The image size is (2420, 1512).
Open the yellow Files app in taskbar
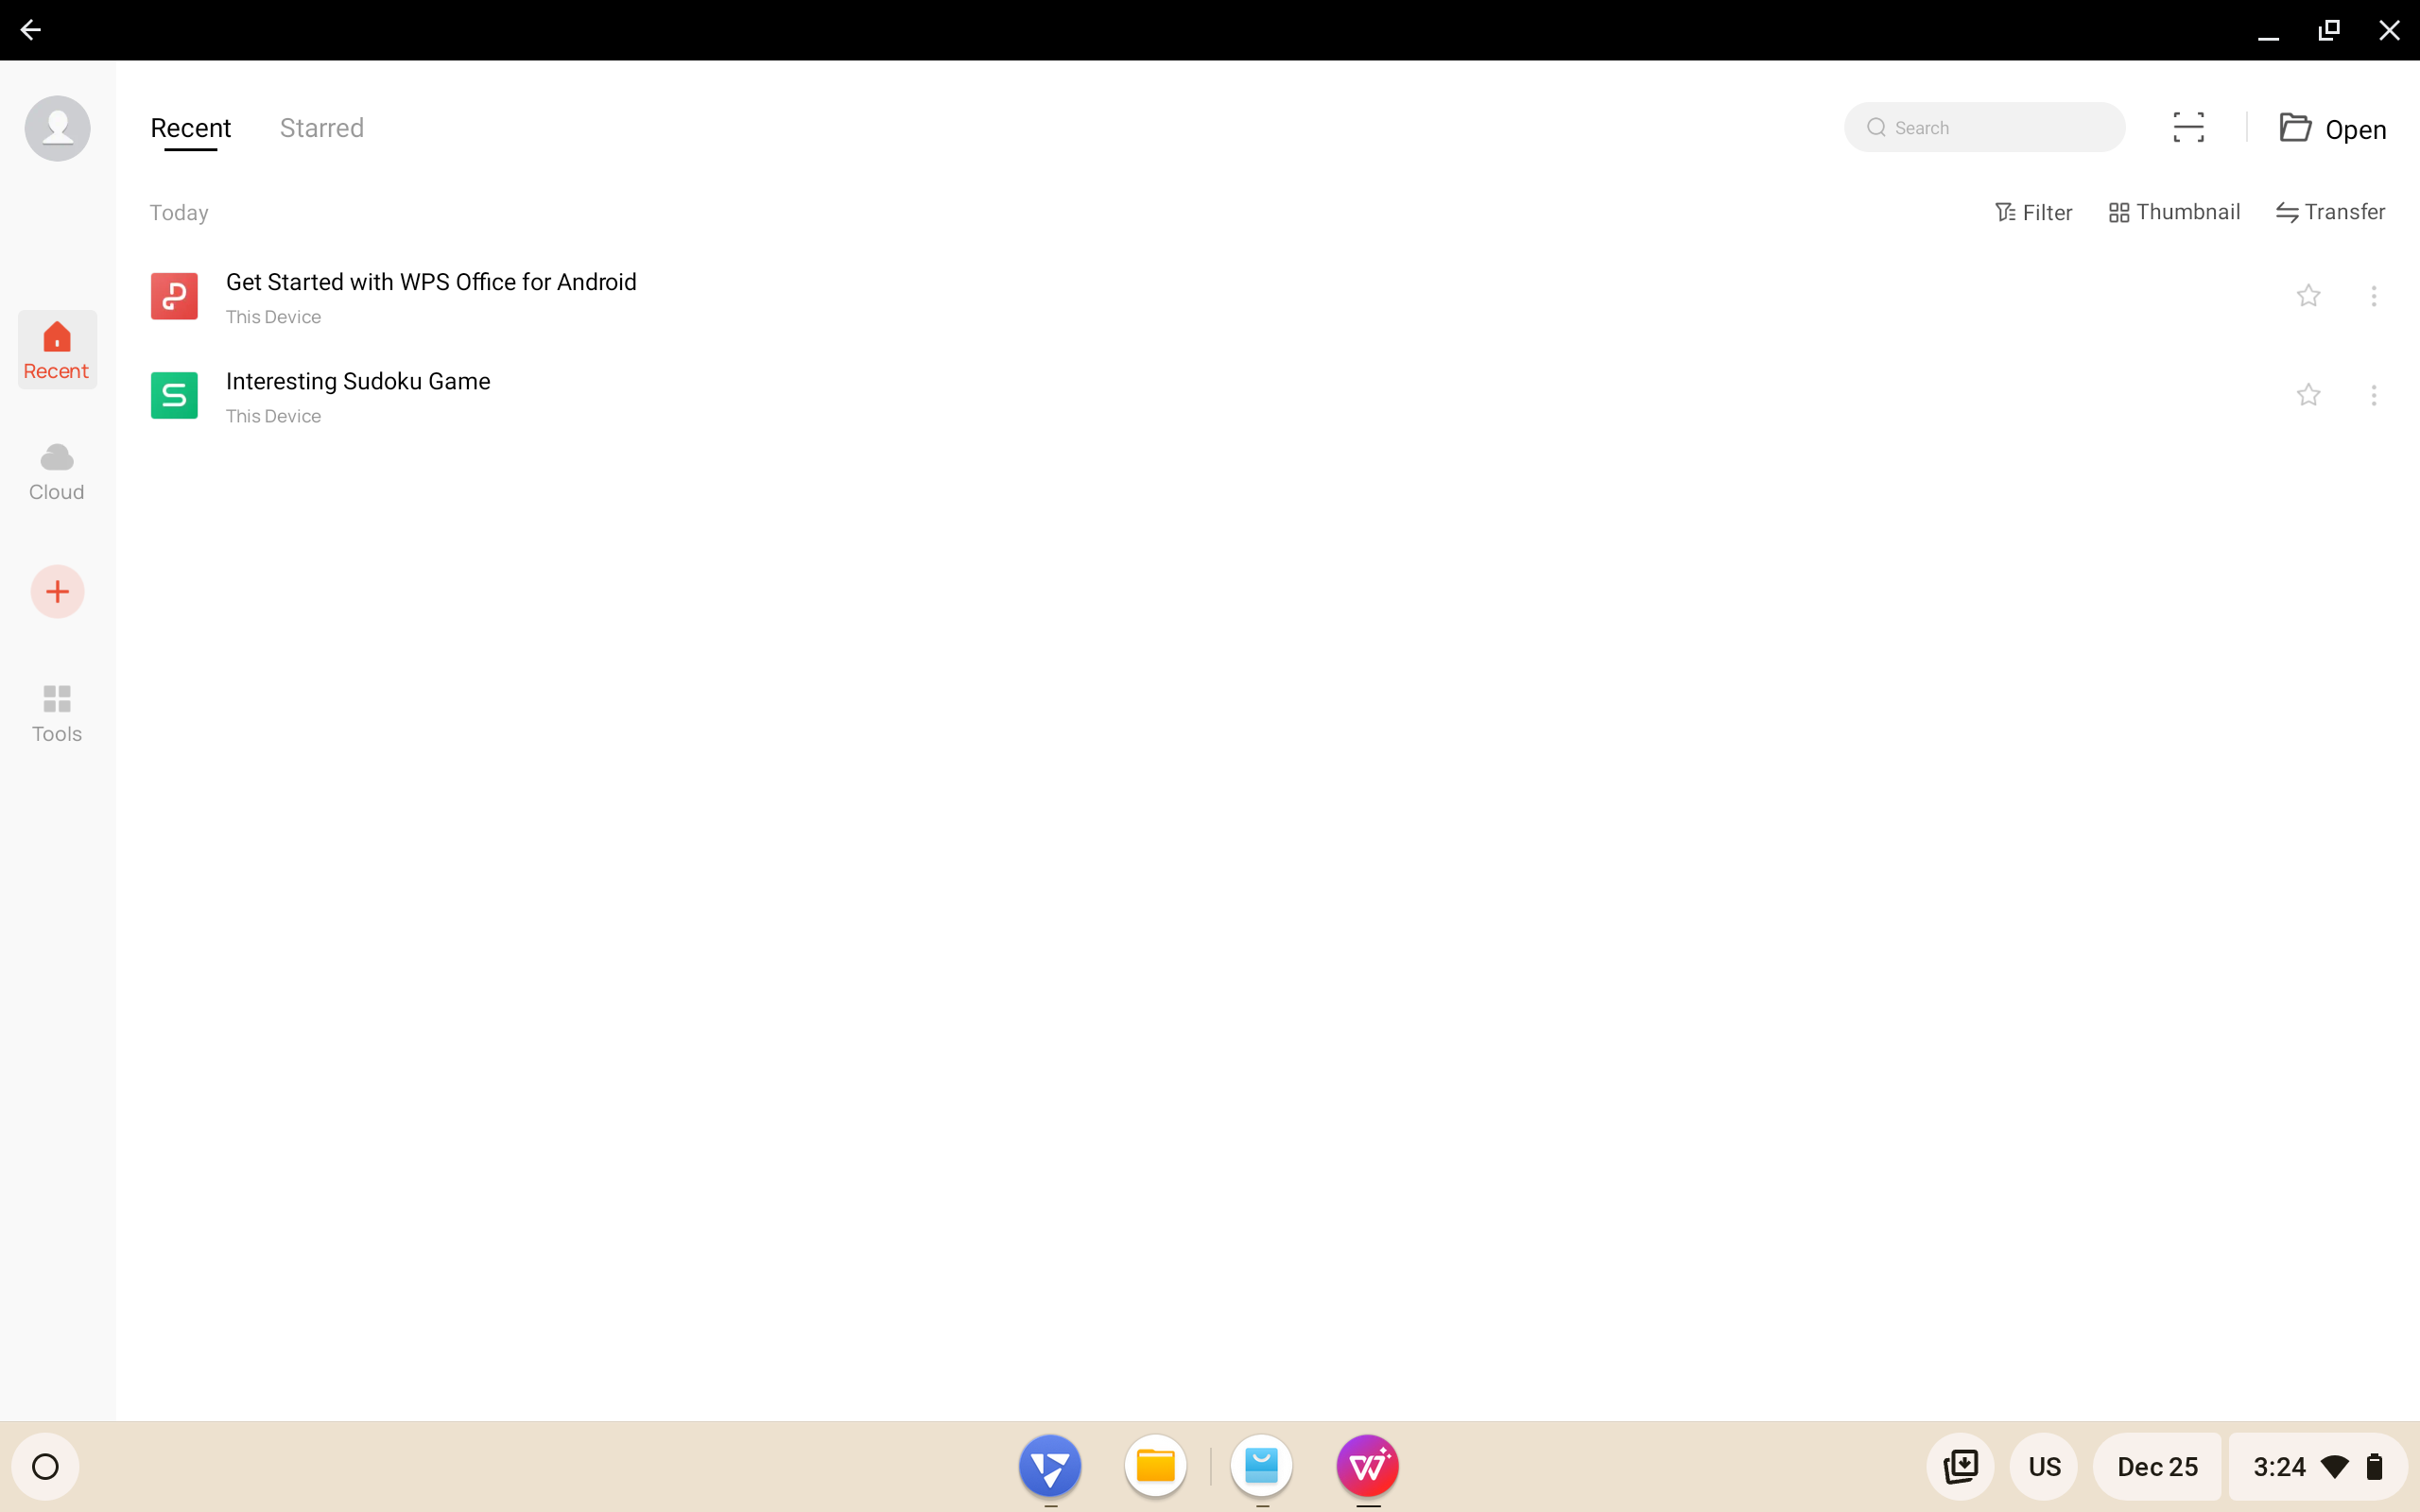(1155, 1466)
